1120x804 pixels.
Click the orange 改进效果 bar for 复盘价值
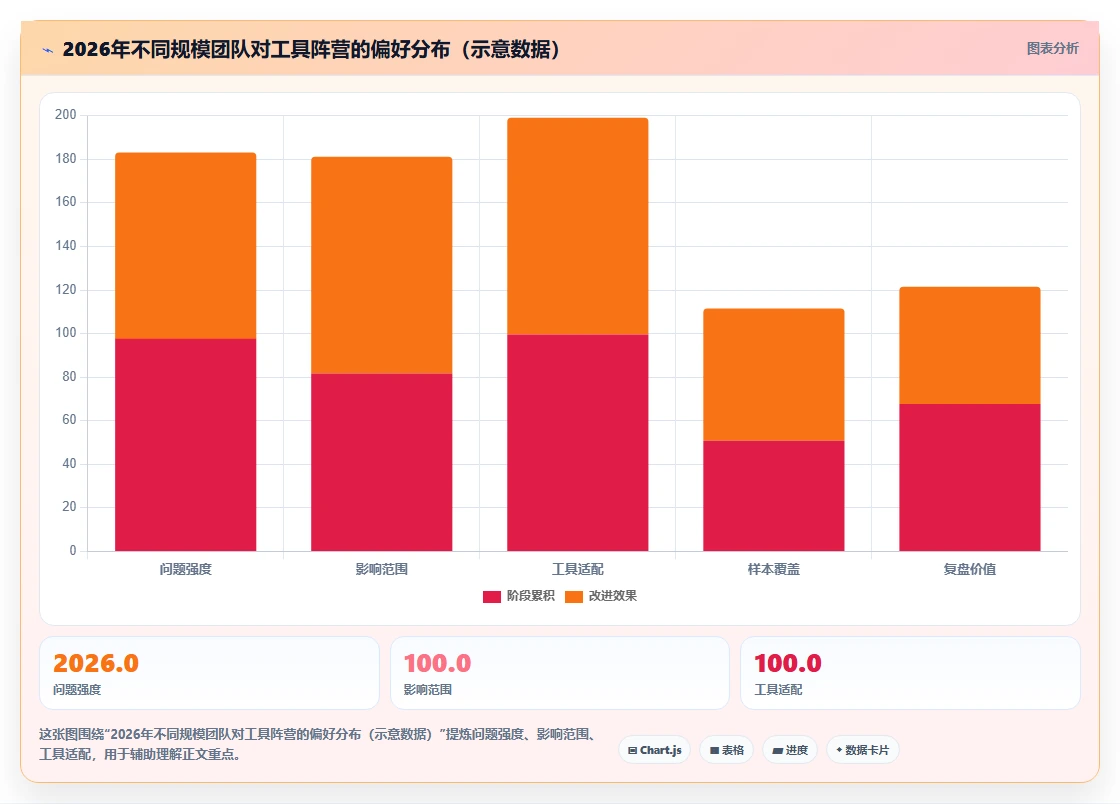pyautogui.click(x=970, y=346)
